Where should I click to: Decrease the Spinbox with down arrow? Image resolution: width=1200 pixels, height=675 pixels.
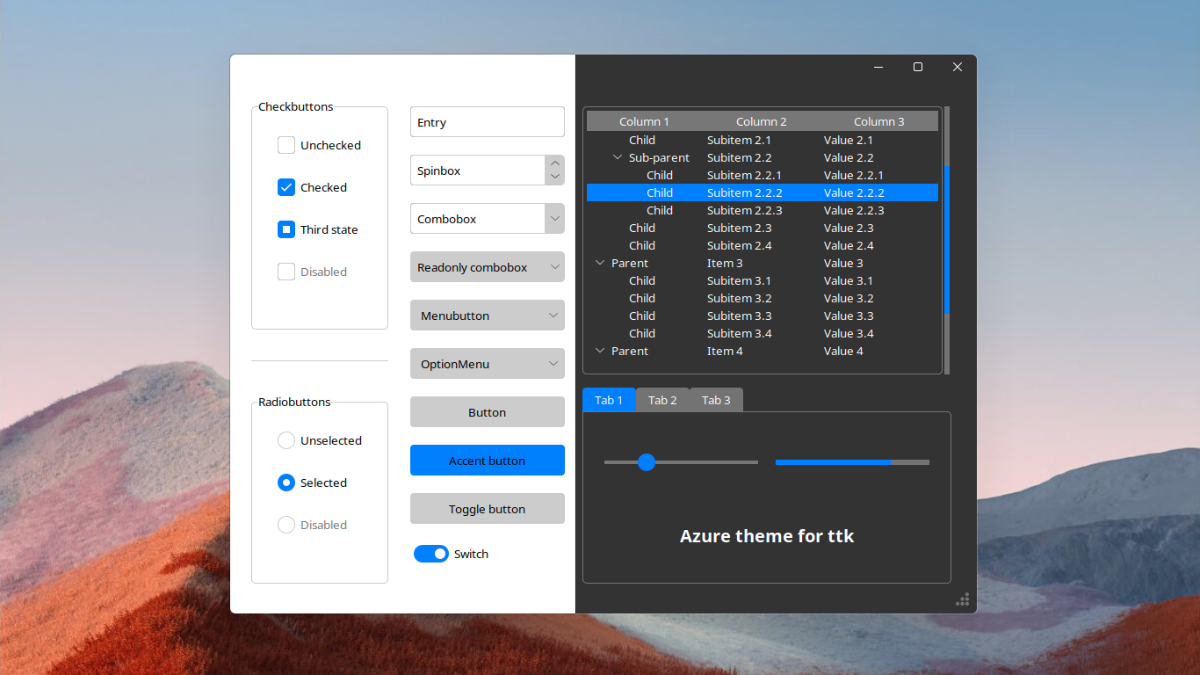[555, 177]
